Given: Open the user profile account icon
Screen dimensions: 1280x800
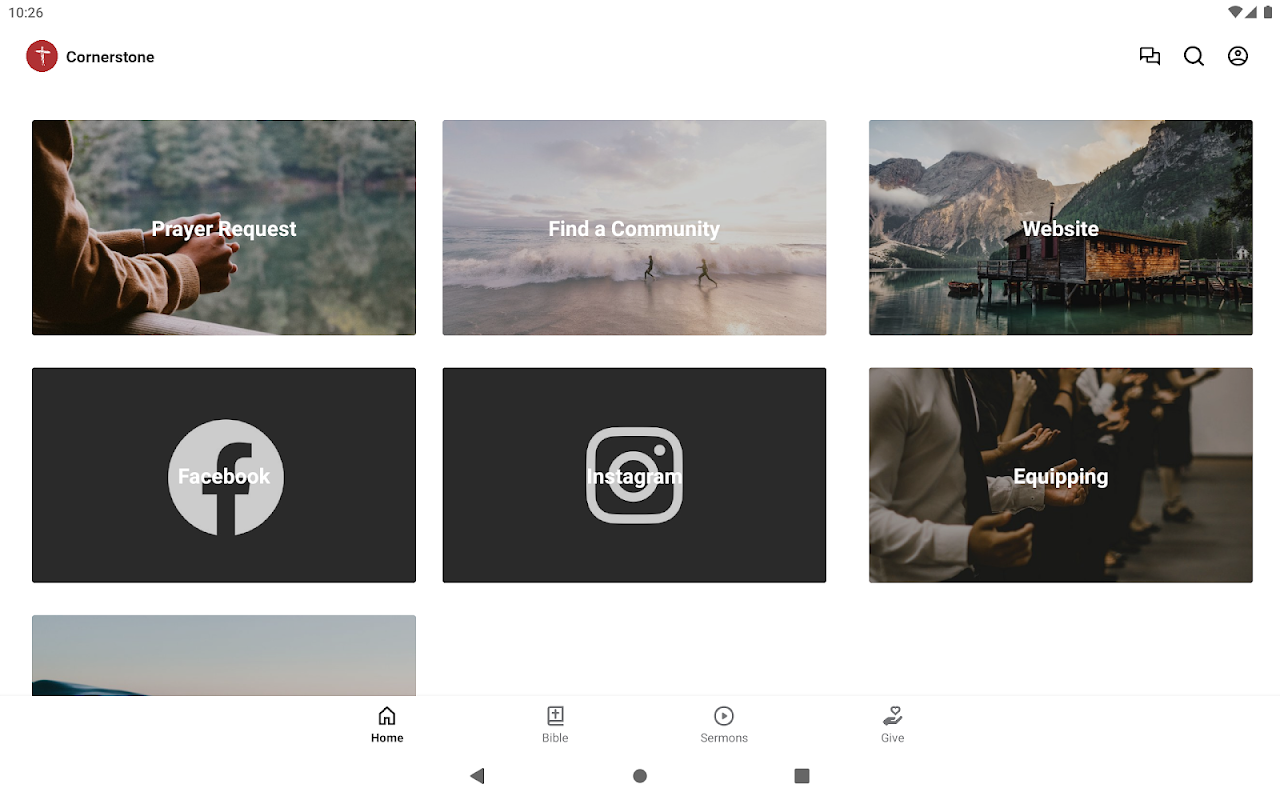Looking at the screenshot, I should 1238,56.
